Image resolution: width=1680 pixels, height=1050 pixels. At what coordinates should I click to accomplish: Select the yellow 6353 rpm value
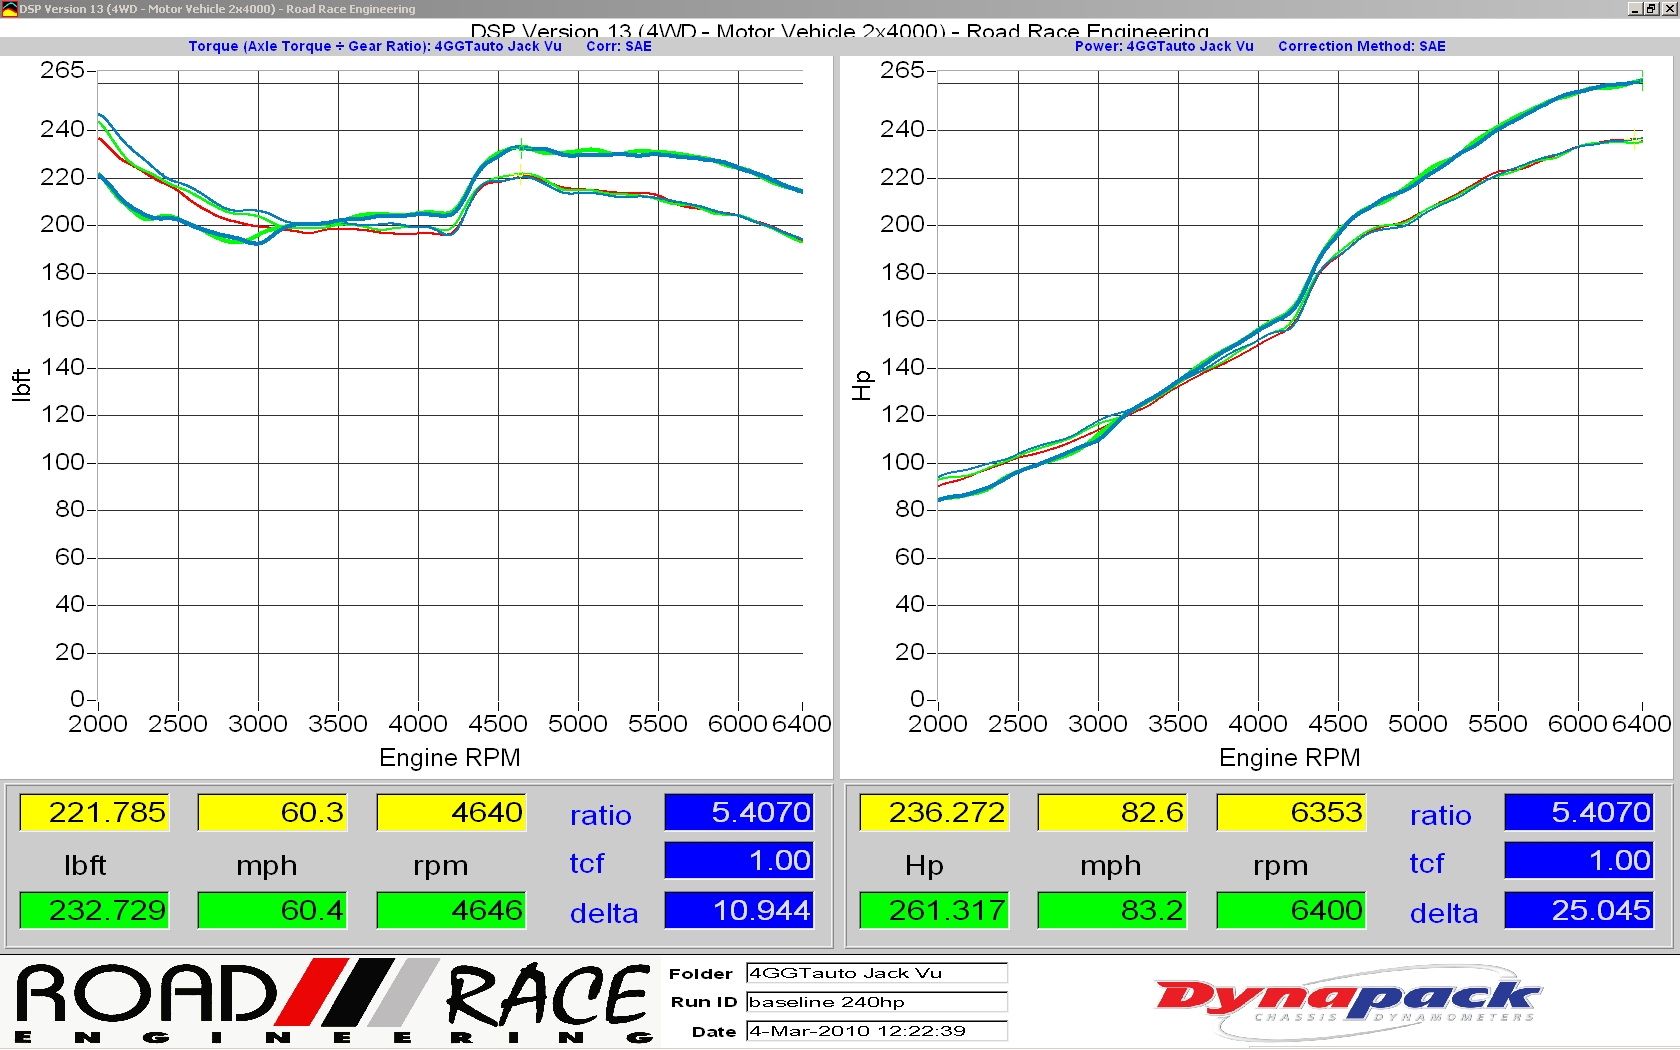(1291, 812)
